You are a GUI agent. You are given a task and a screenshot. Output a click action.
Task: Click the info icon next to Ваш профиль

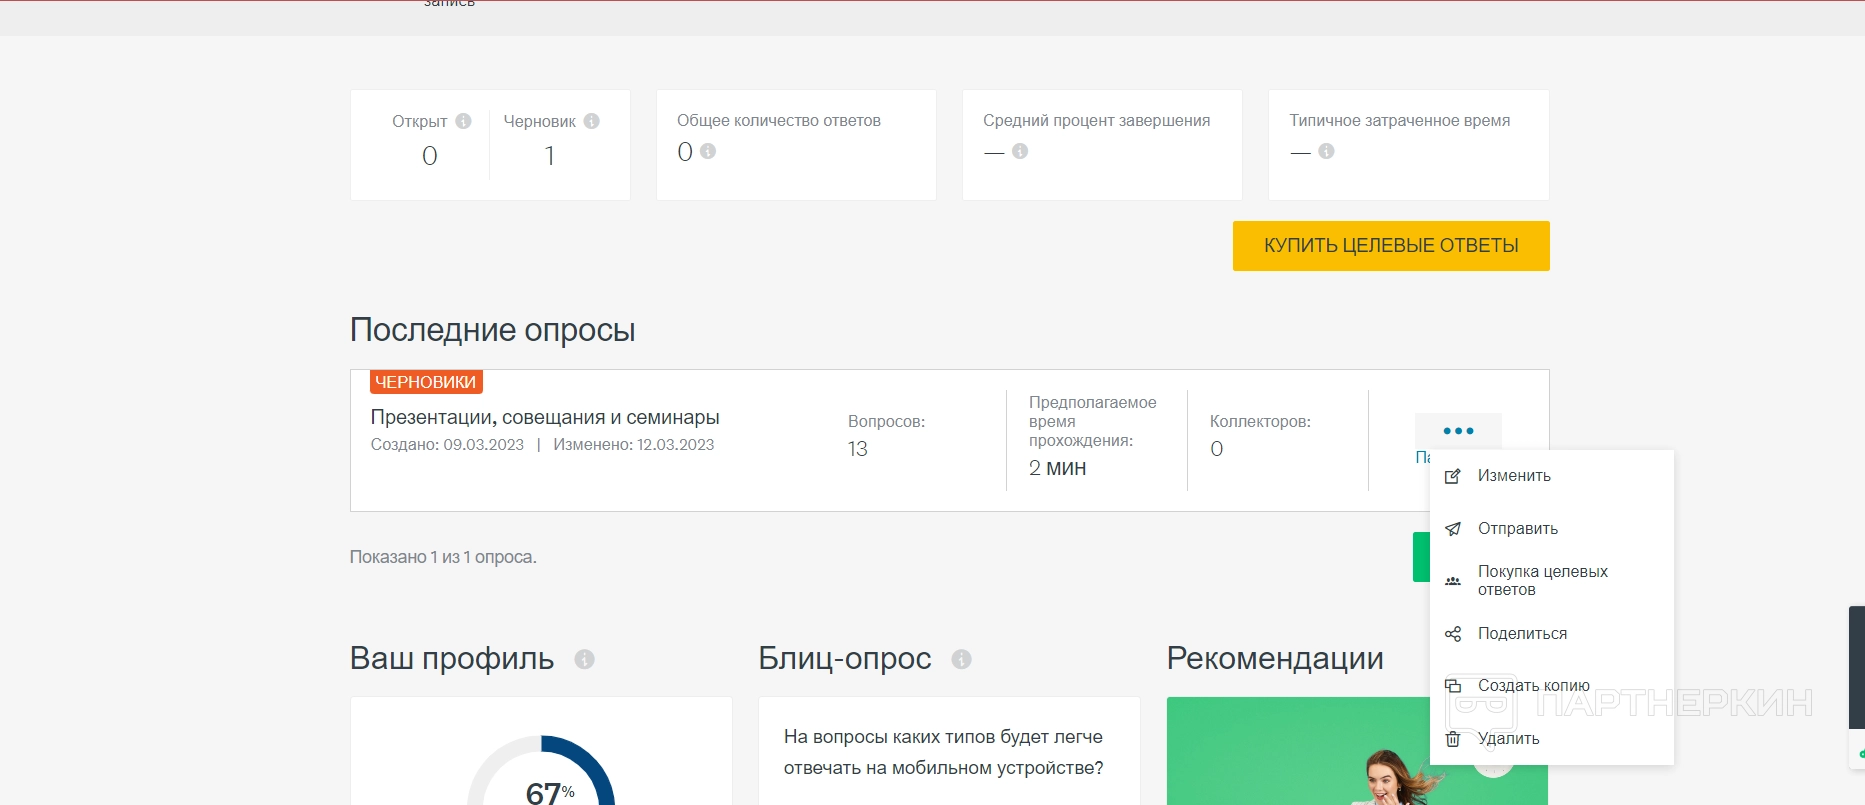click(x=584, y=659)
